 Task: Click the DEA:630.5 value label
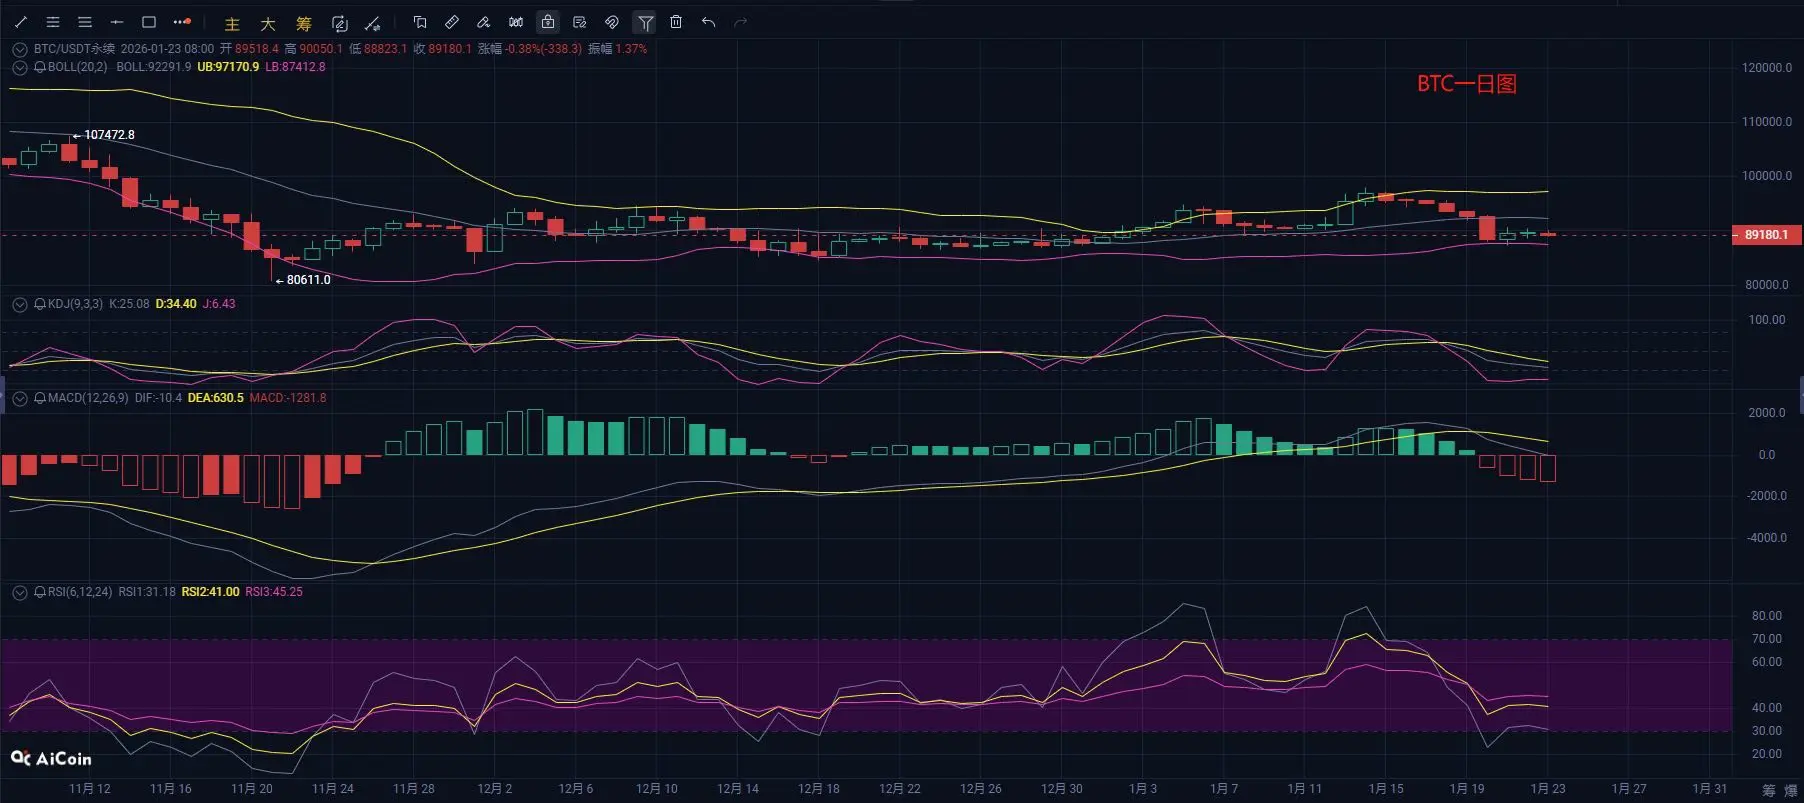point(216,398)
